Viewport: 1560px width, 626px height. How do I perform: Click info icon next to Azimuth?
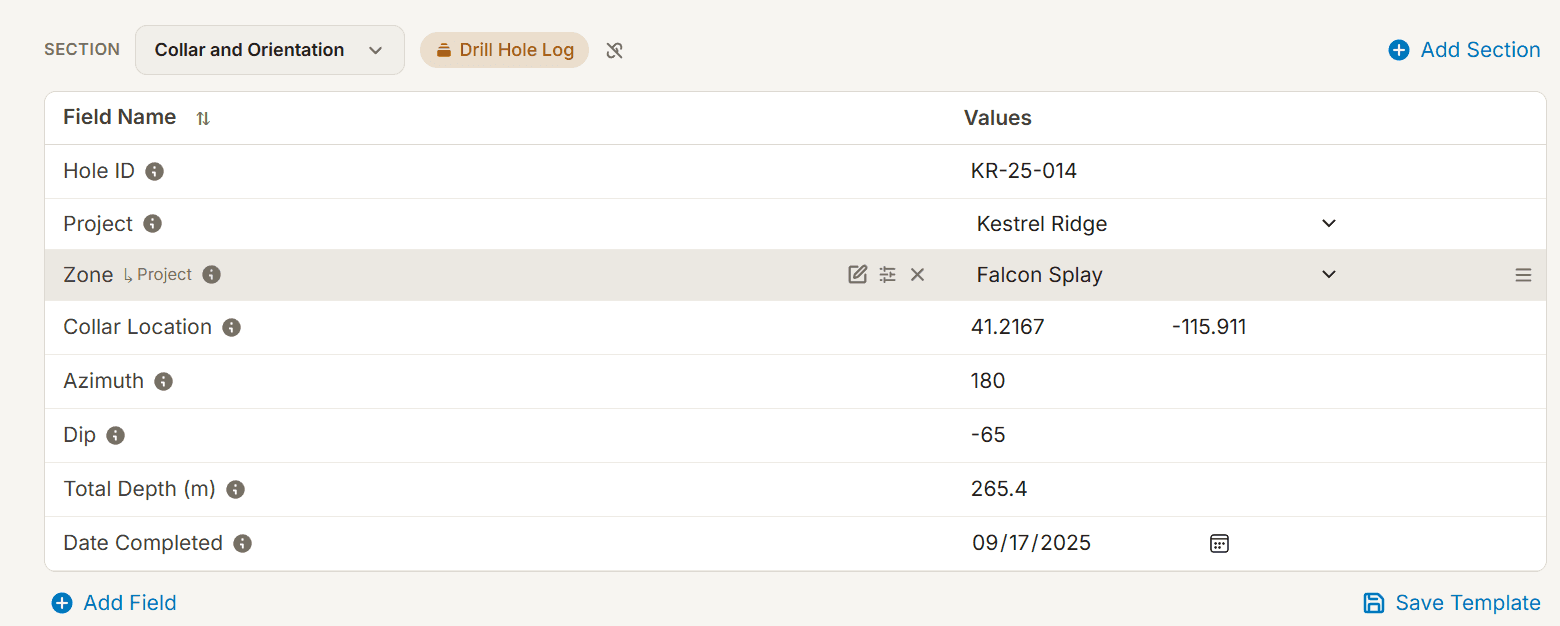(x=163, y=382)
